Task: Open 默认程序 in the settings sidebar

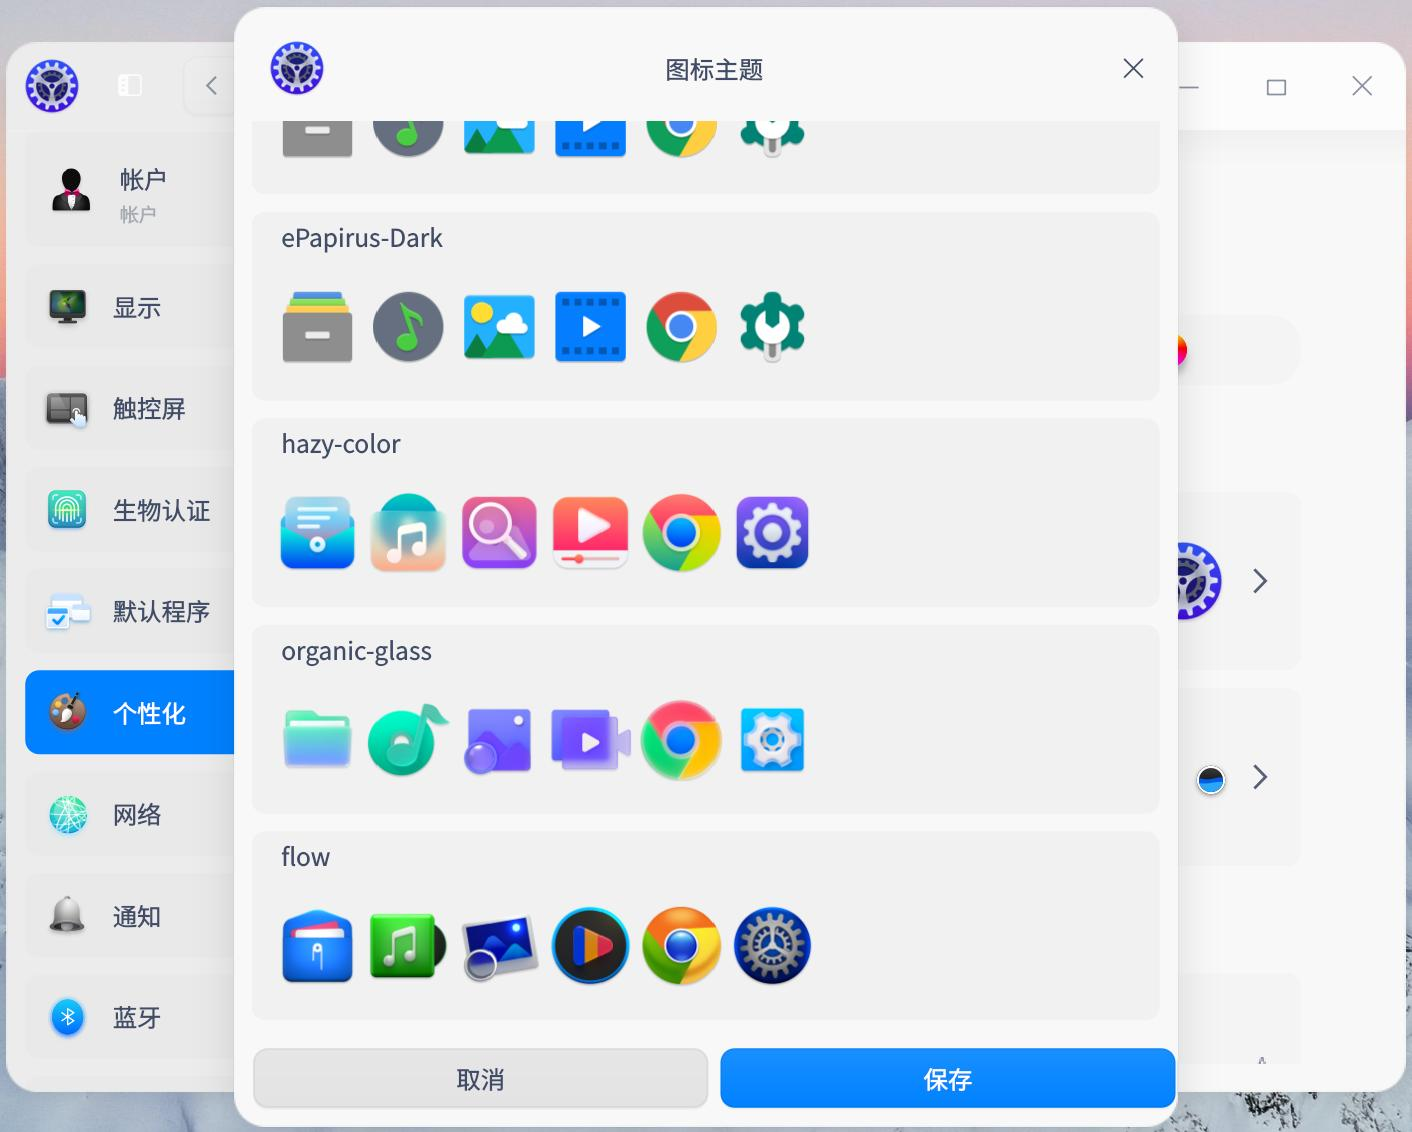Action: (130, 611)
